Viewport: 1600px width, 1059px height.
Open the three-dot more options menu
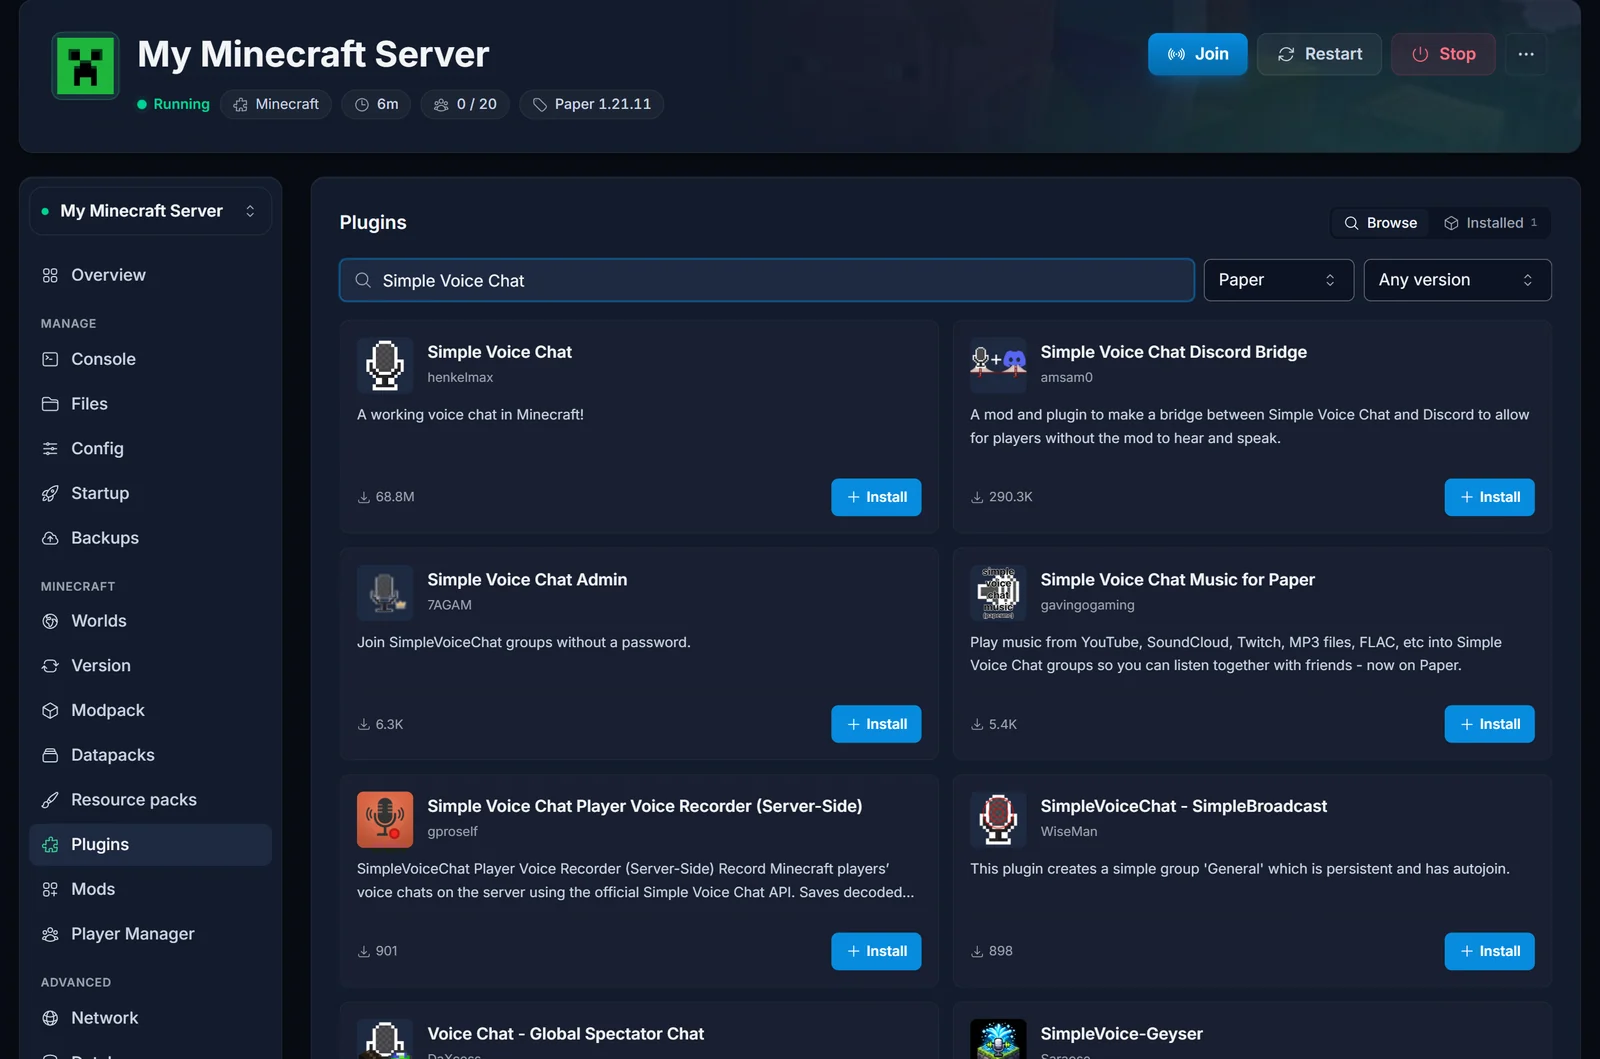(x=1526, y=54)
